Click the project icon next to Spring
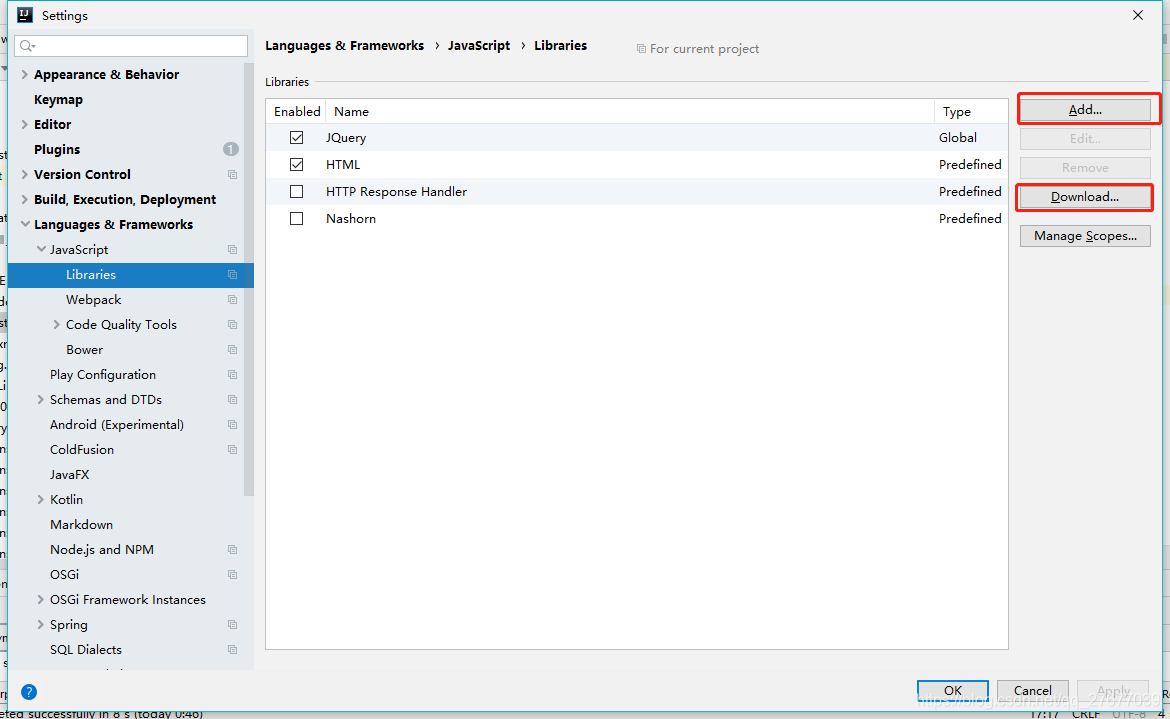Viewport: 1170px width, 719px height. (232, 625)
